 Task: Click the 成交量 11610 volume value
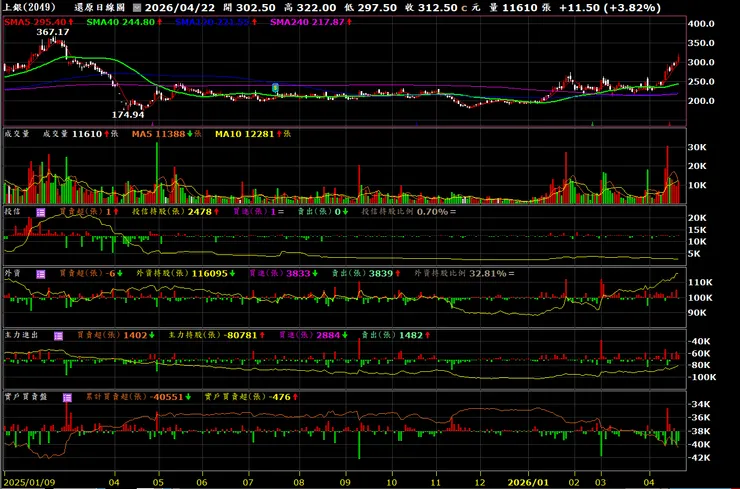(87, 134)
